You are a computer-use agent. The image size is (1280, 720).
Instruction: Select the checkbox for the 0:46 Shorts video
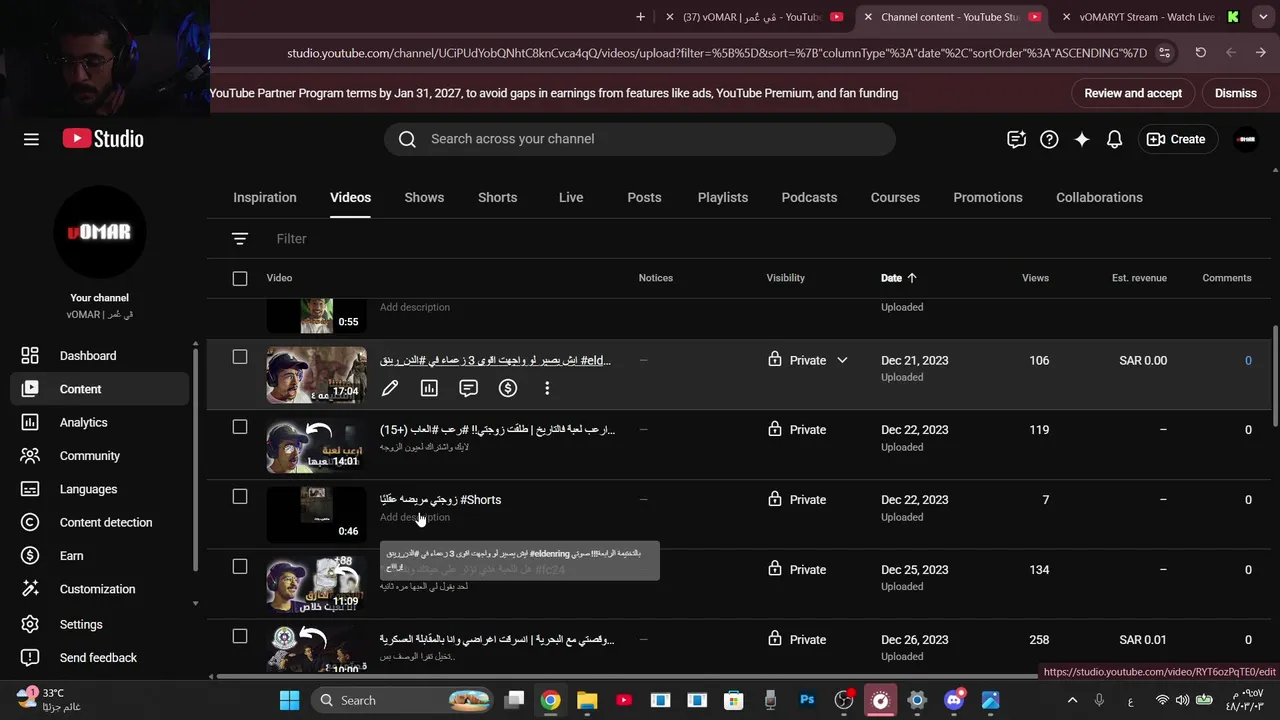coord(240,497)
